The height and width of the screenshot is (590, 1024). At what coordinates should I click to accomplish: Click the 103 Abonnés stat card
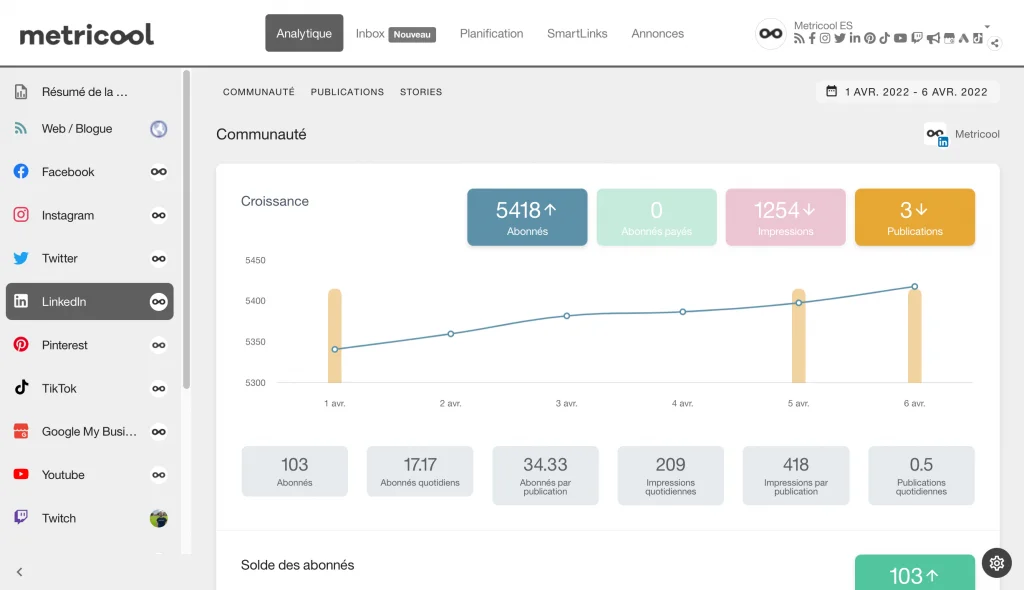(x=295, y=471)
